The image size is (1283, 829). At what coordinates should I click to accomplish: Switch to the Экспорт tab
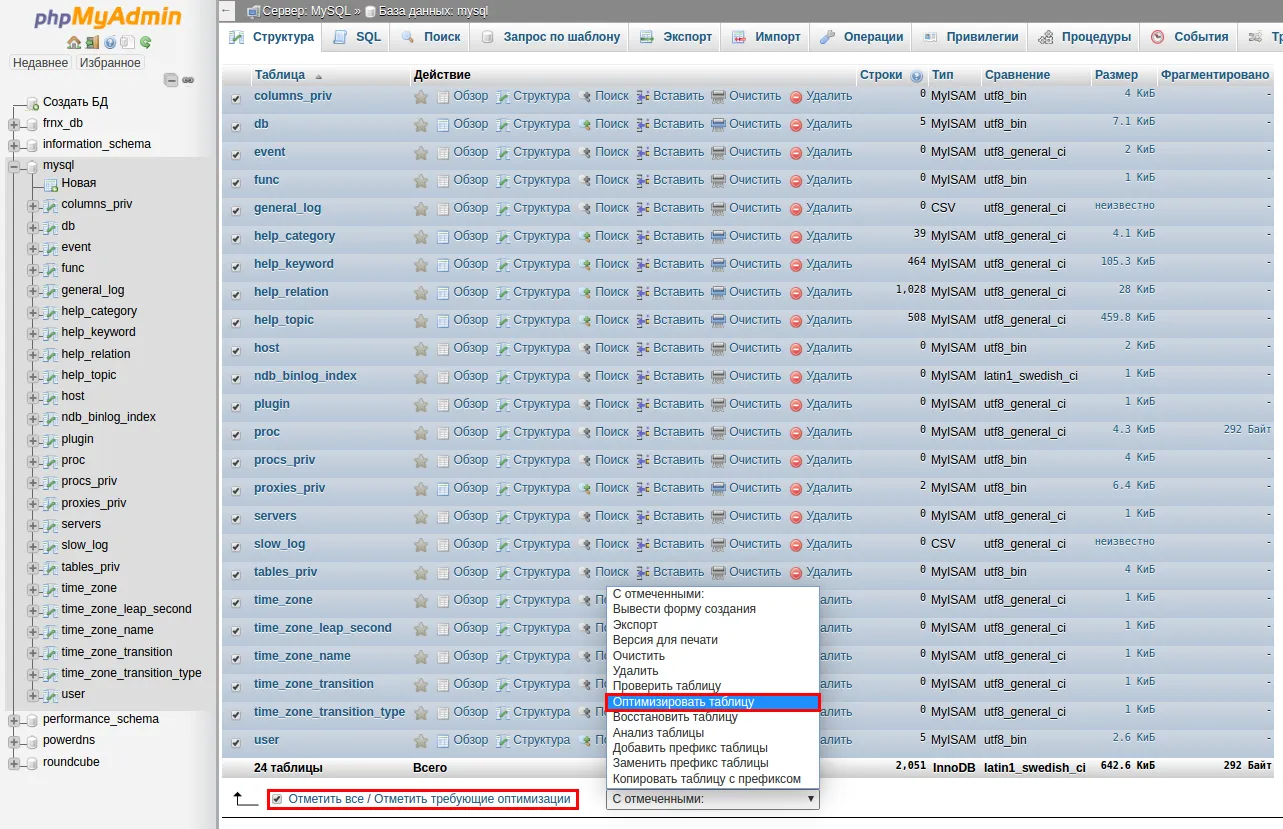678,37
